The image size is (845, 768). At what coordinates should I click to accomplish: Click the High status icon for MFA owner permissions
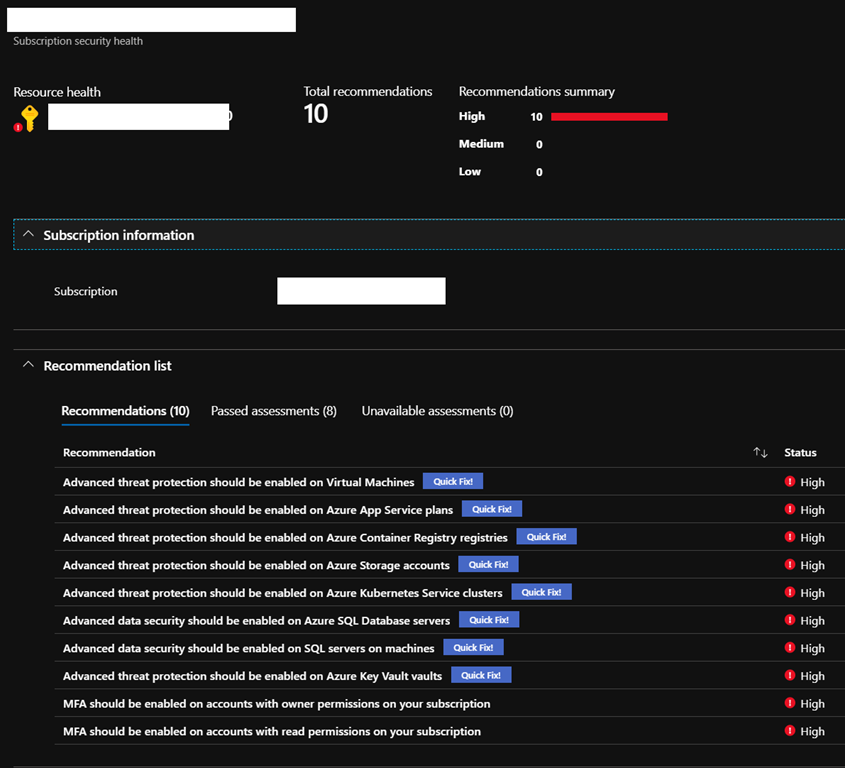pyautogui.click(x=790, y=703)
